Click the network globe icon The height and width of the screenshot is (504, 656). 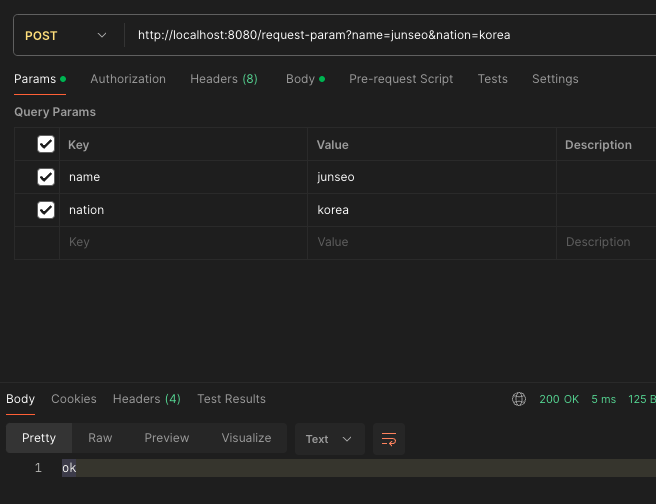coord(519,399)
